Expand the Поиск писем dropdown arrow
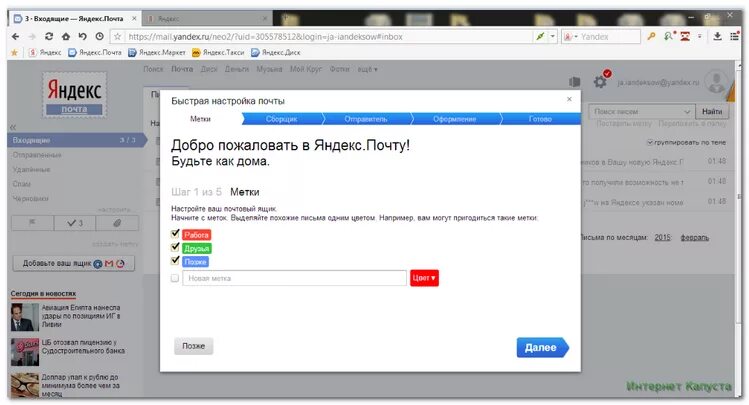The width and height of the screenshot is (749, 405). tap(686, 111)
